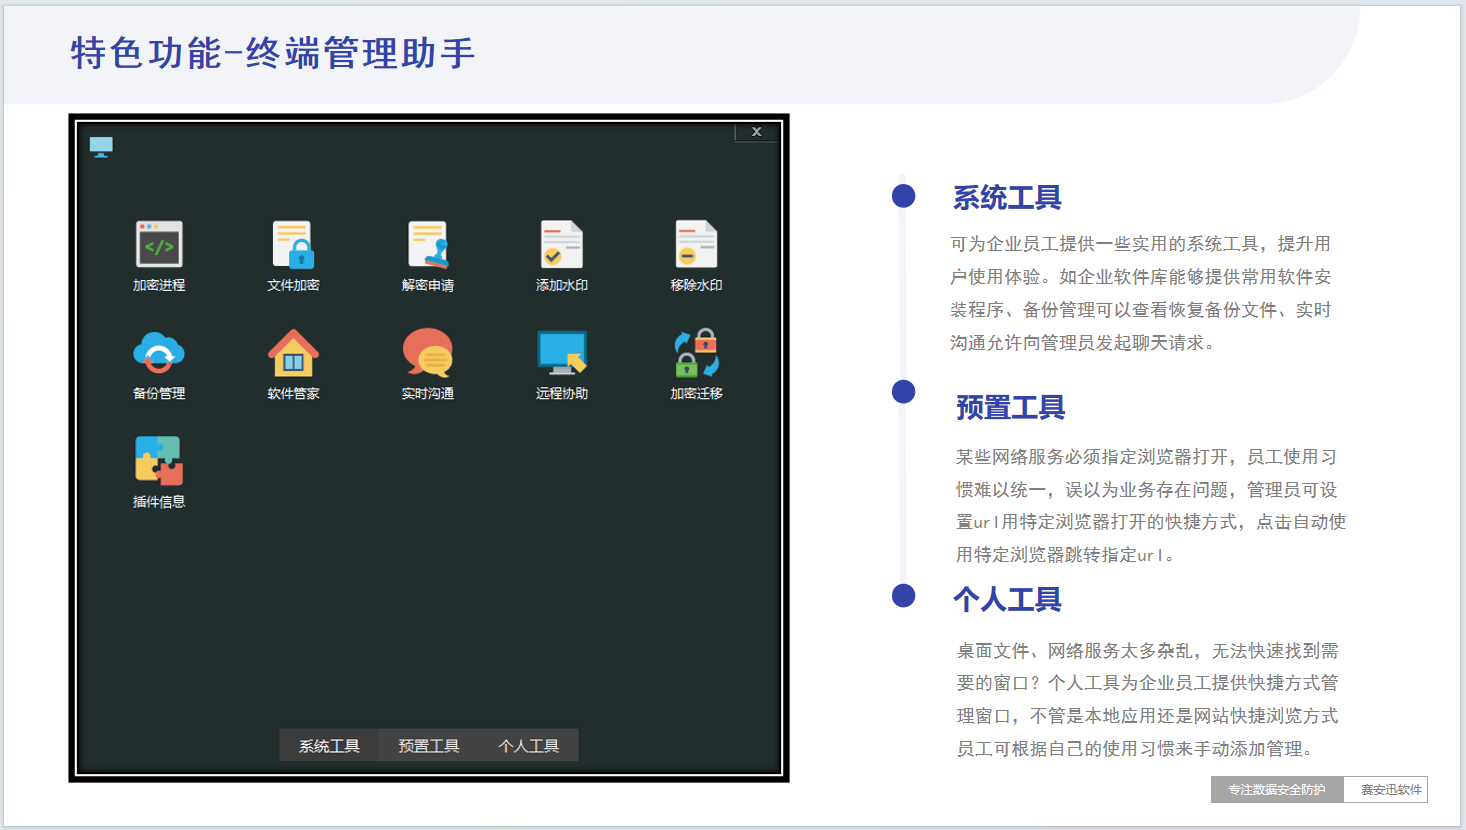Click the 系统工具 section heading
This screenshot has width=1466, height=830.
(1007, 198)
